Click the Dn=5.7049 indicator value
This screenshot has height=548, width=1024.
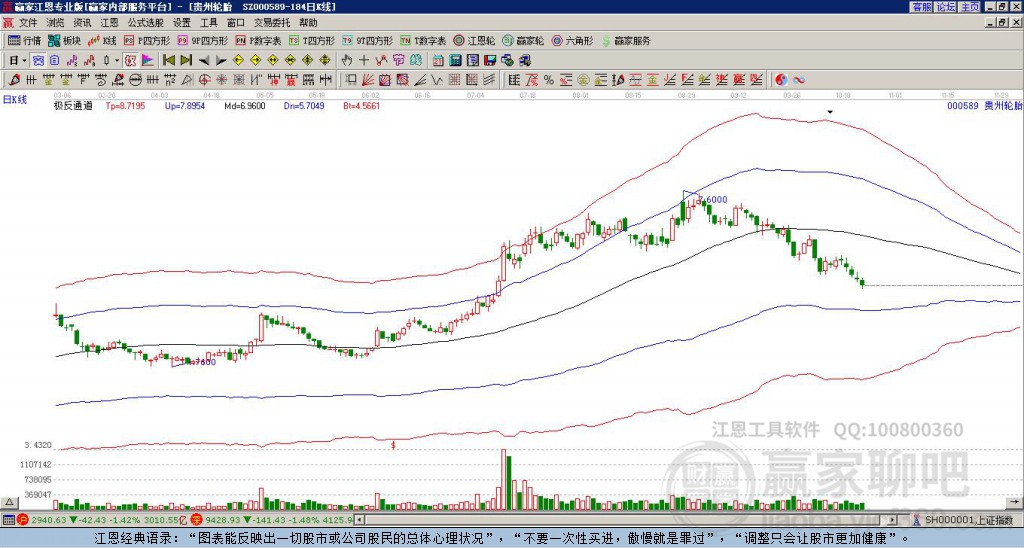[304, 105]
